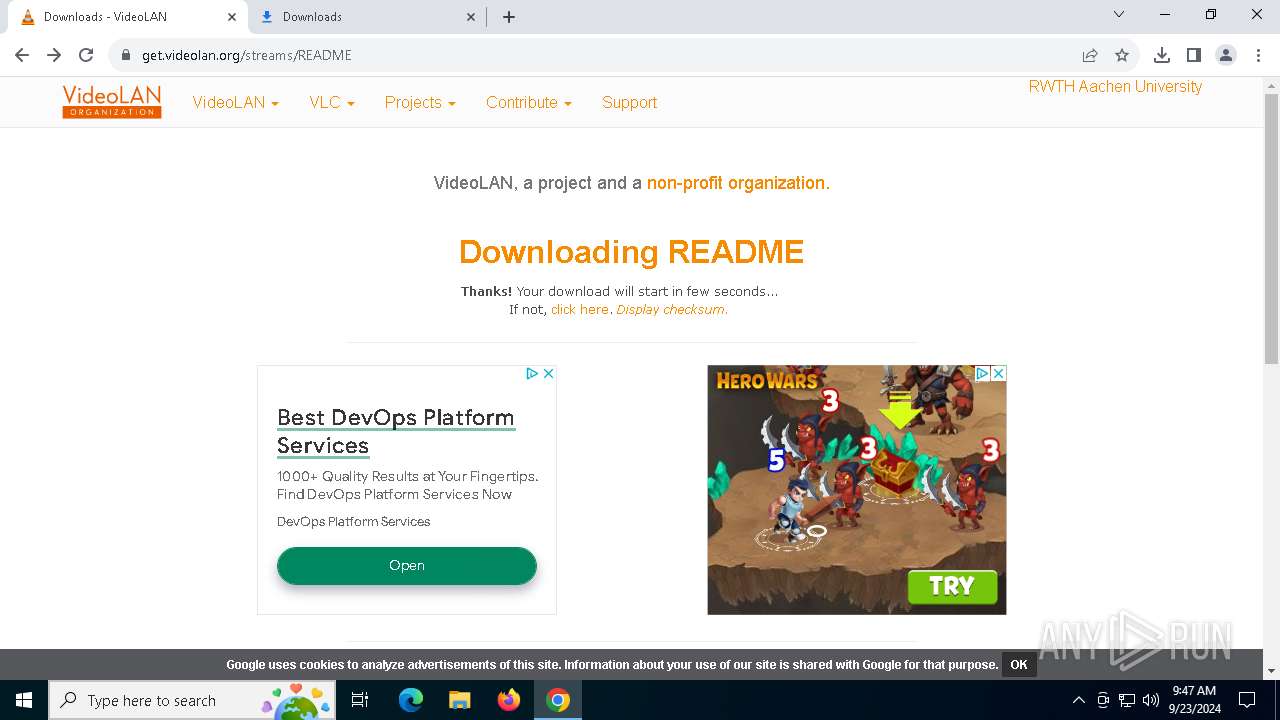Share this page using the share icon
This screenshot has height=720, width=1280.
pos(1090,55)
